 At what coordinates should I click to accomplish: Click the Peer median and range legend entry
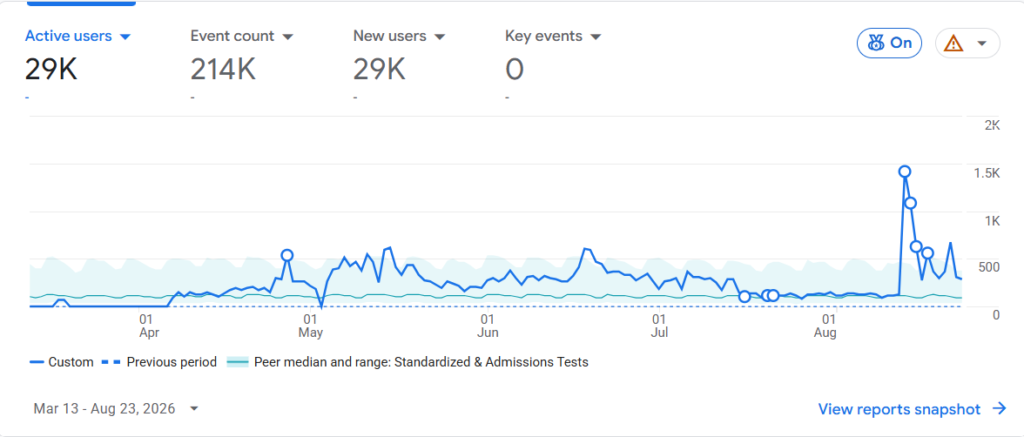(x=408, y=362)
